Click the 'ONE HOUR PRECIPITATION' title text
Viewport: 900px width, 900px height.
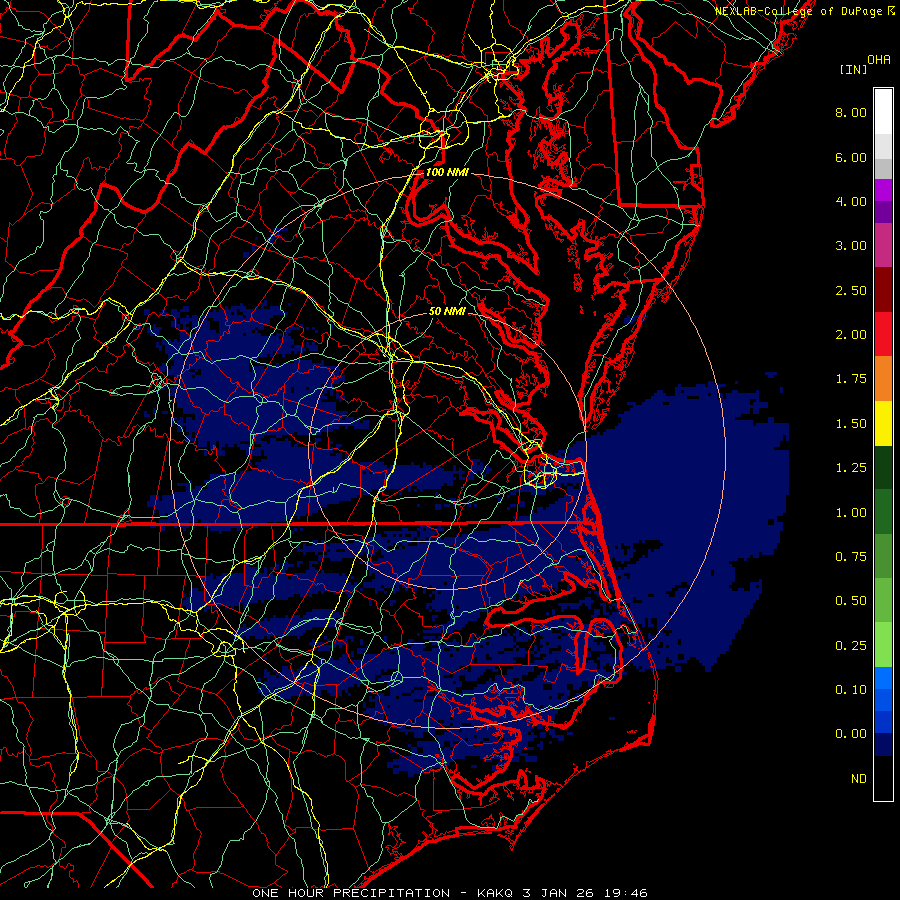(x=351, y=893)
